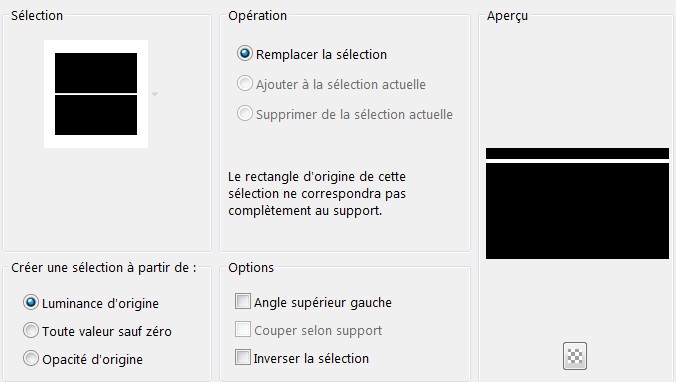Select Opacité d'origine option
The image size is (676, 382).
point(31,359)
